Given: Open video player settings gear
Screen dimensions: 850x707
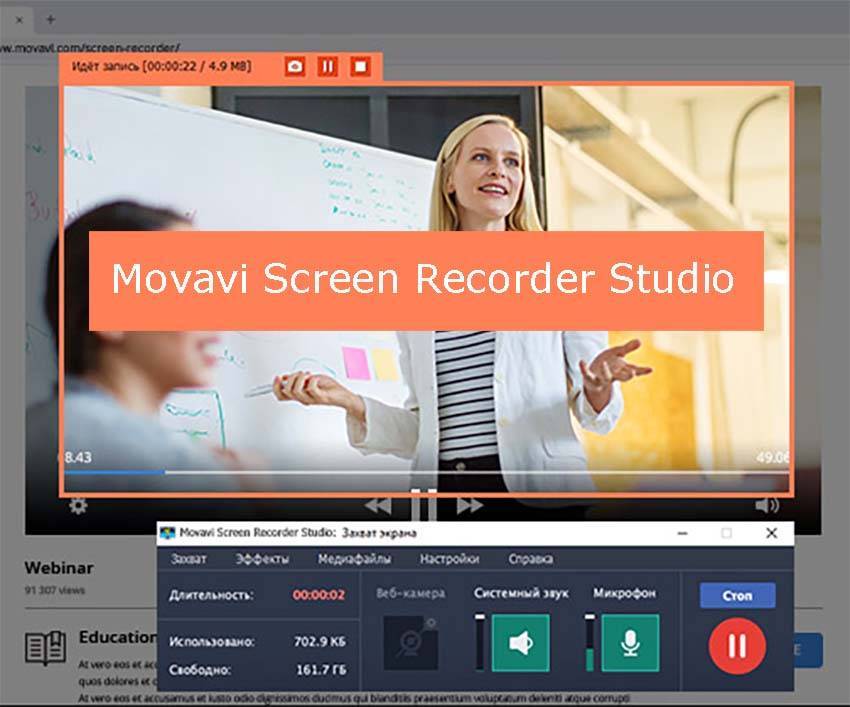Looking at the screenshot, I should pos(78,506).
